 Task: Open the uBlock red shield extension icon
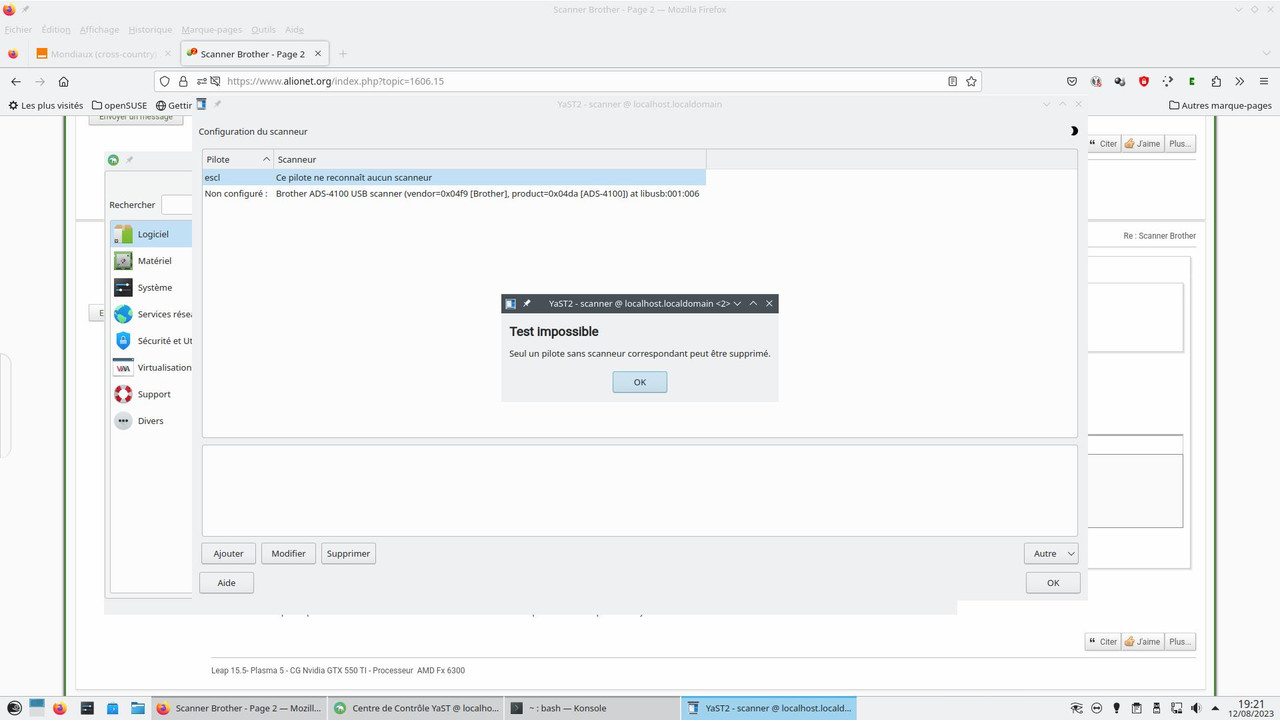tap(1144, 81)
